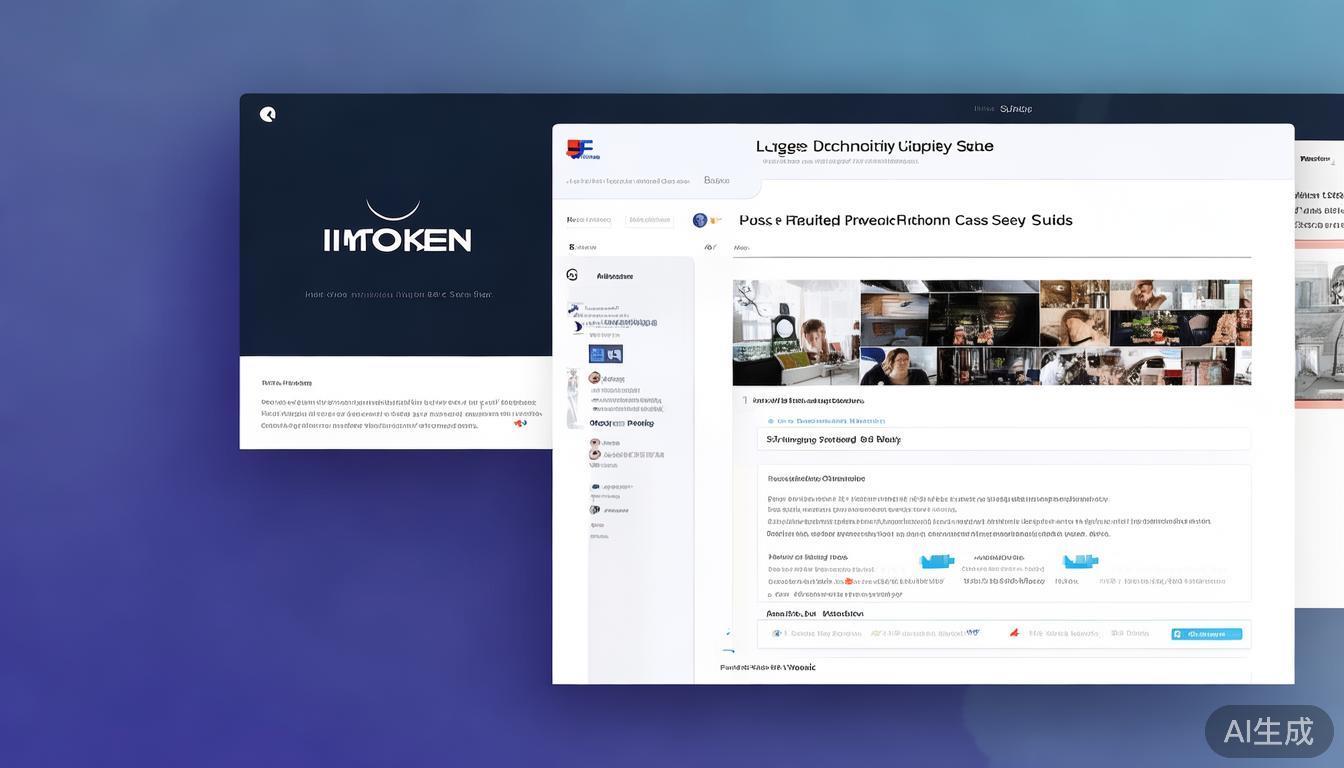This screenshot has width=1344, height=768.
Task: Click the blue action button in the footer bar
Action: click(x=1205, y=633)
